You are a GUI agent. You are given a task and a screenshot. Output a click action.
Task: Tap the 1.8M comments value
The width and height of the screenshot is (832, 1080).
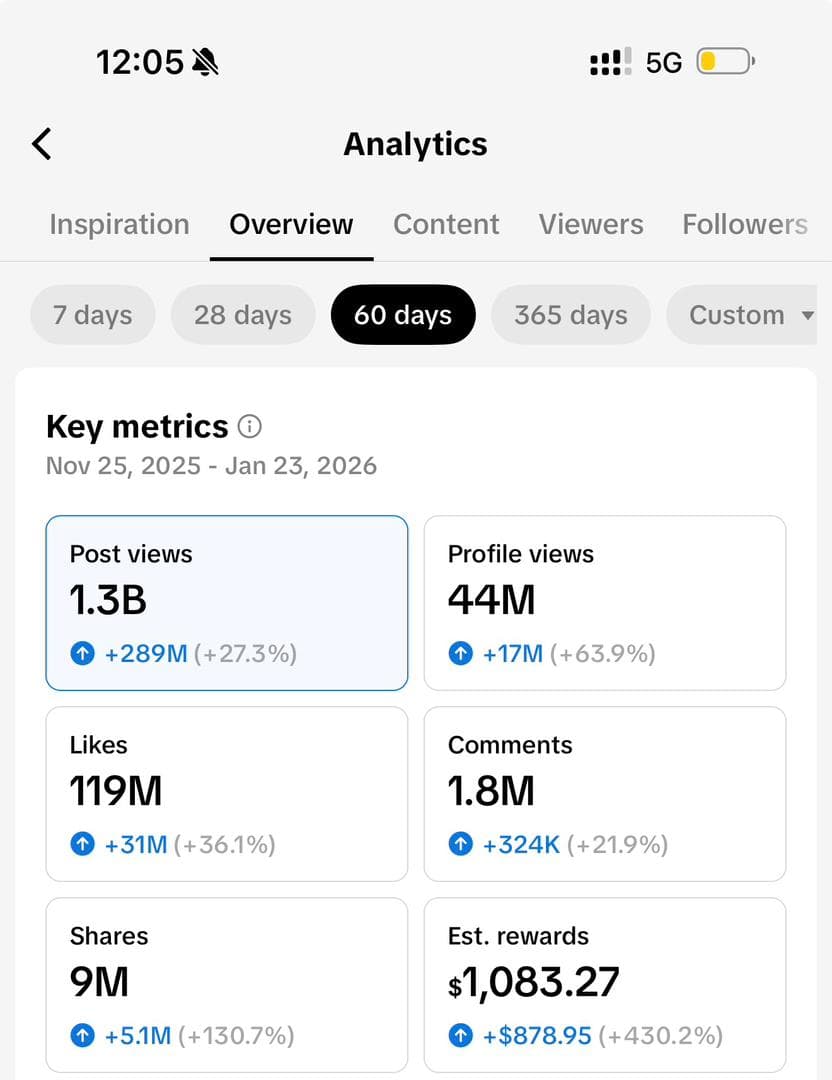pyautogui.click(x=491, y=791)
